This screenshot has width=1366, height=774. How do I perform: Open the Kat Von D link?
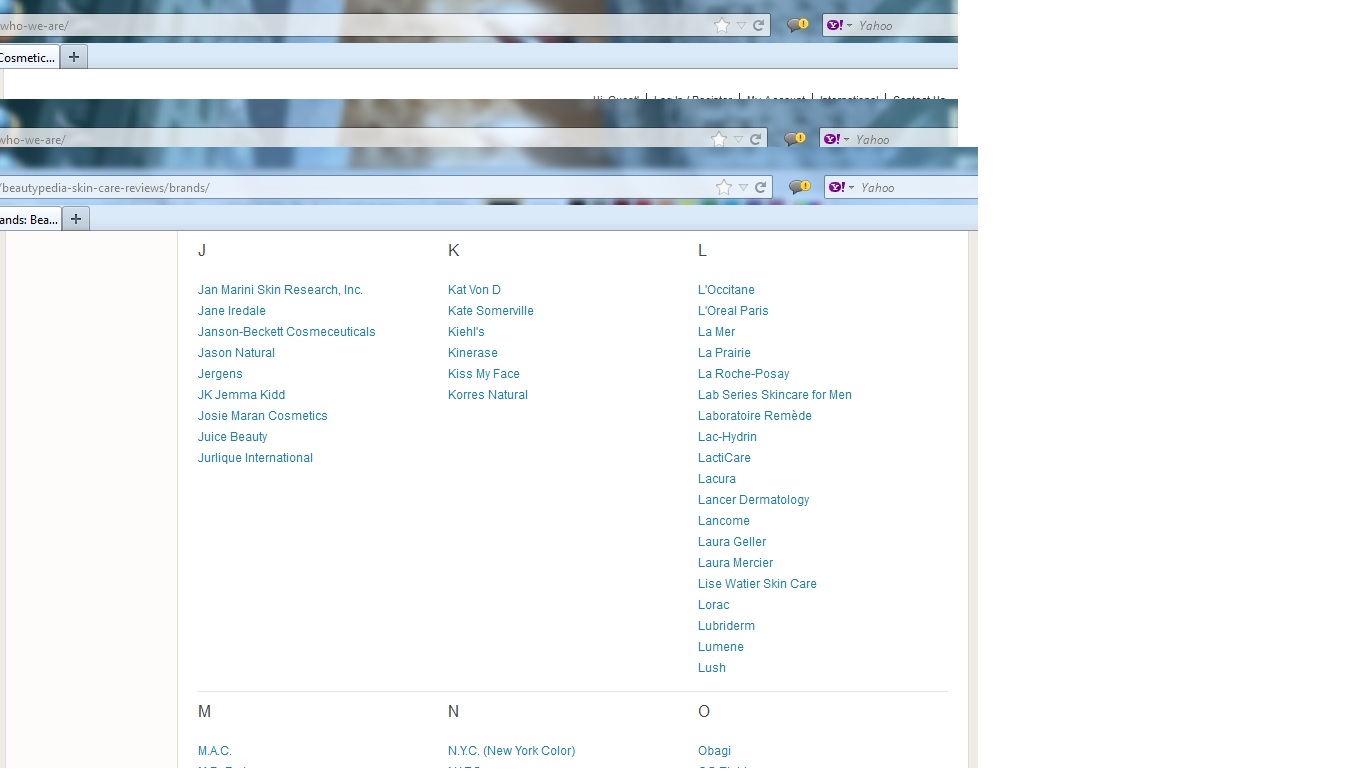(474, 290)
